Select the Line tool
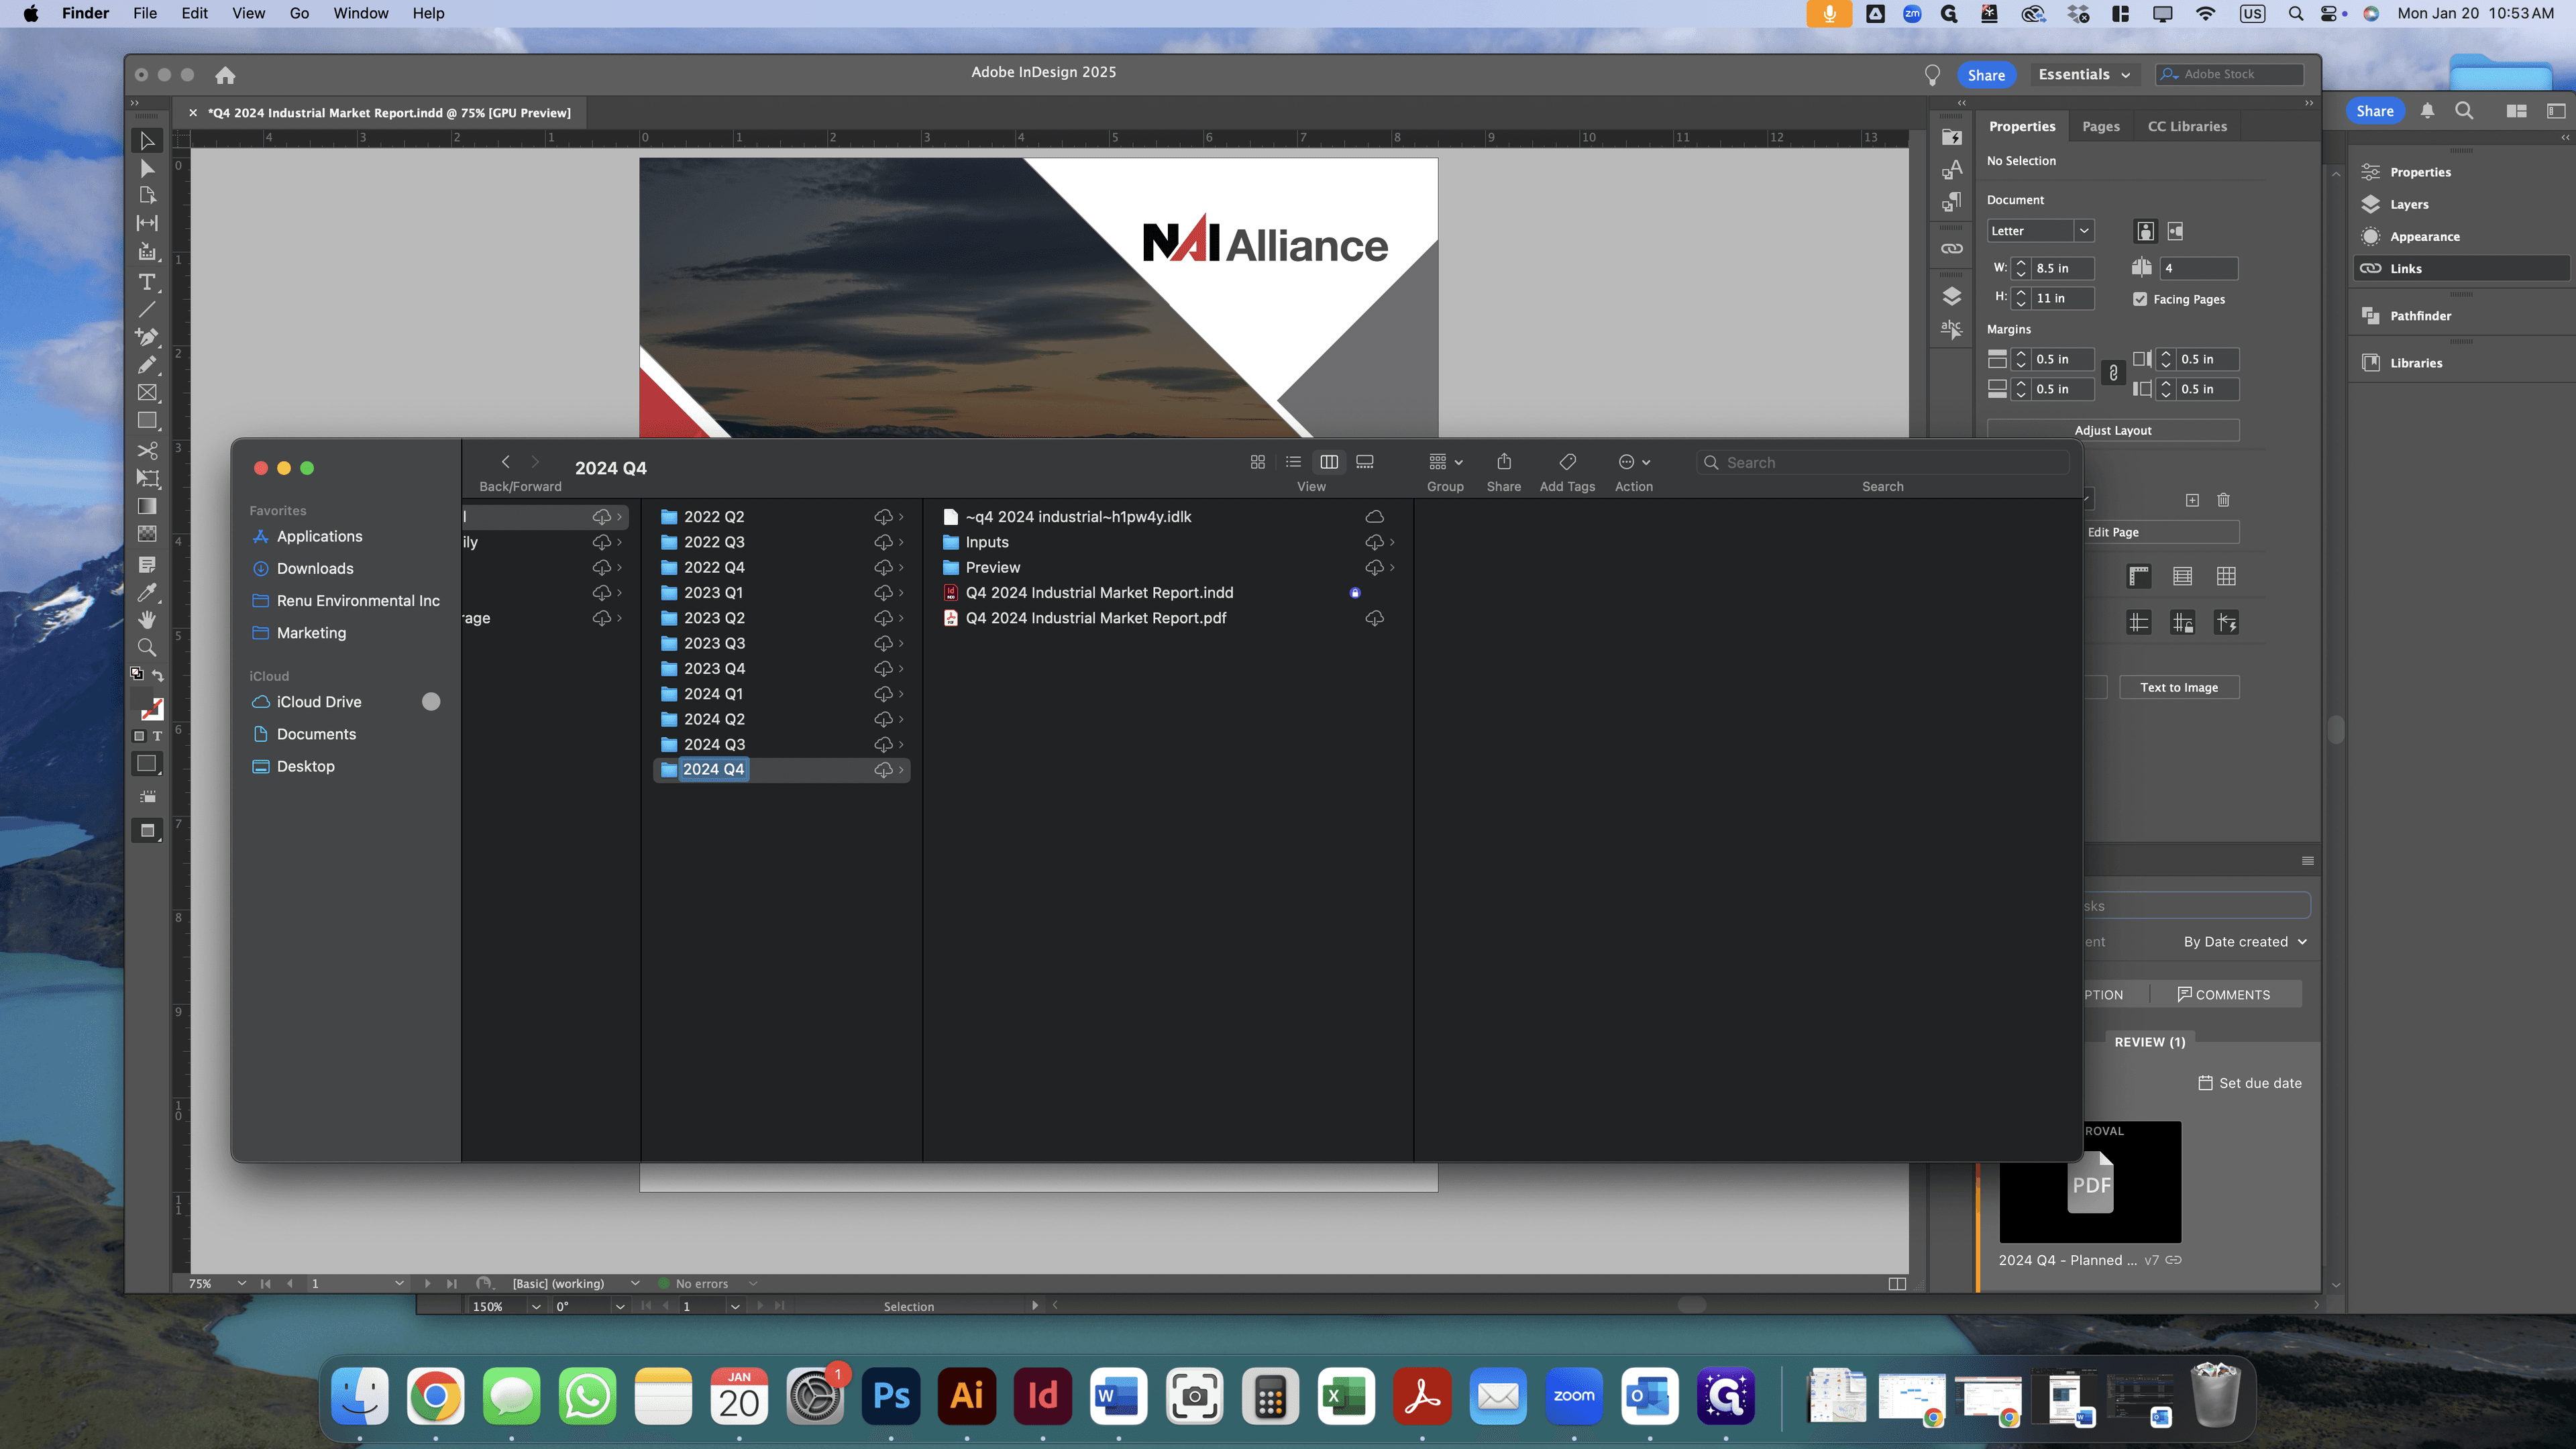Image resolution: width=2576 pixels, height=1449 pixels. (x=147, y=309)
